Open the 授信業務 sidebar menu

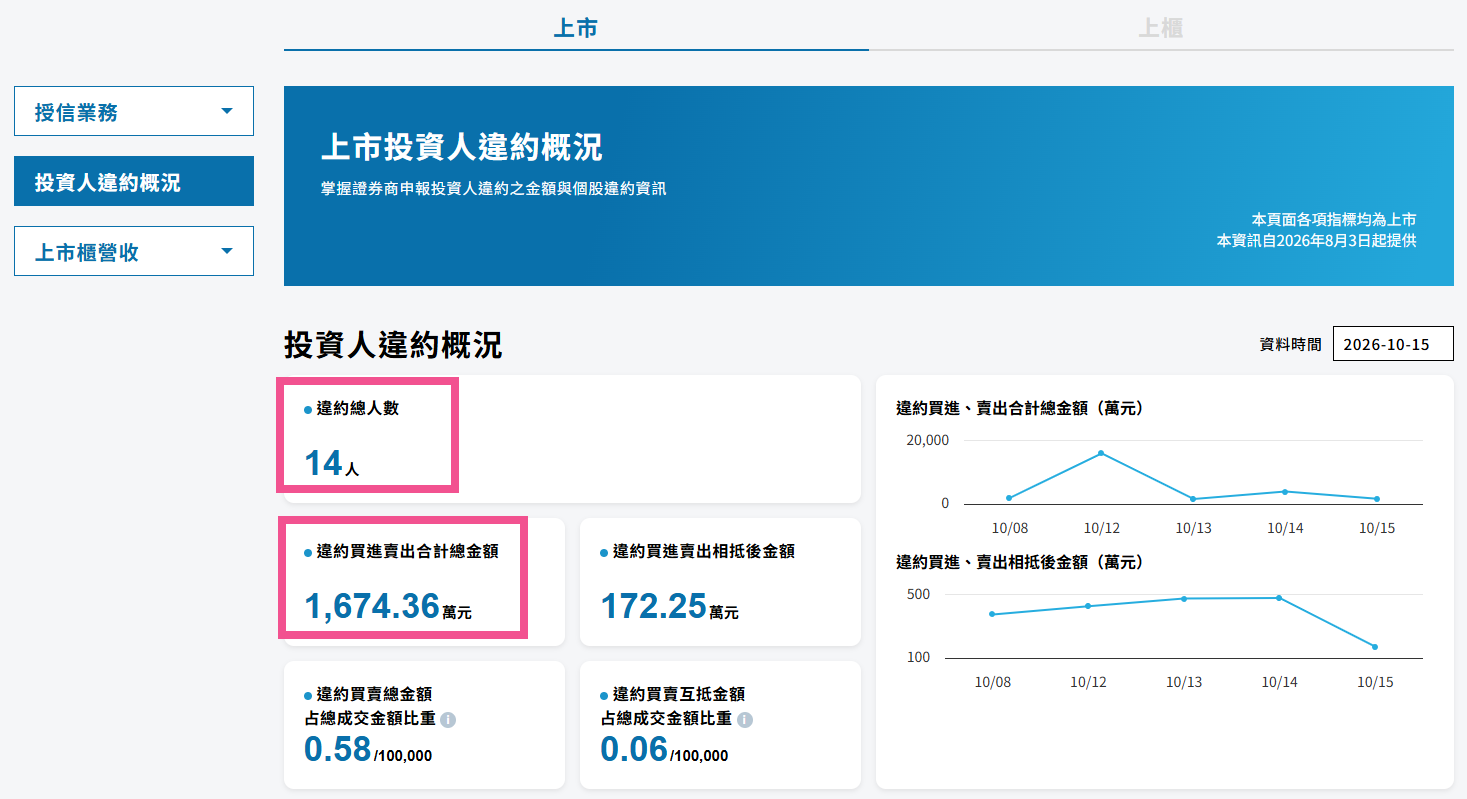pos(134,111)
